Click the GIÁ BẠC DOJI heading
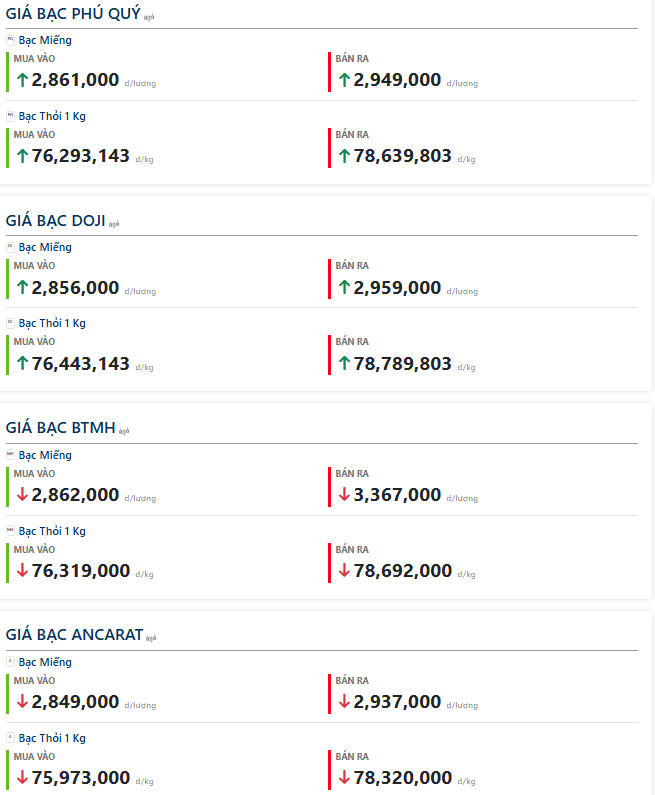This screenshot has width=655, height=795. tap(55, 221)
